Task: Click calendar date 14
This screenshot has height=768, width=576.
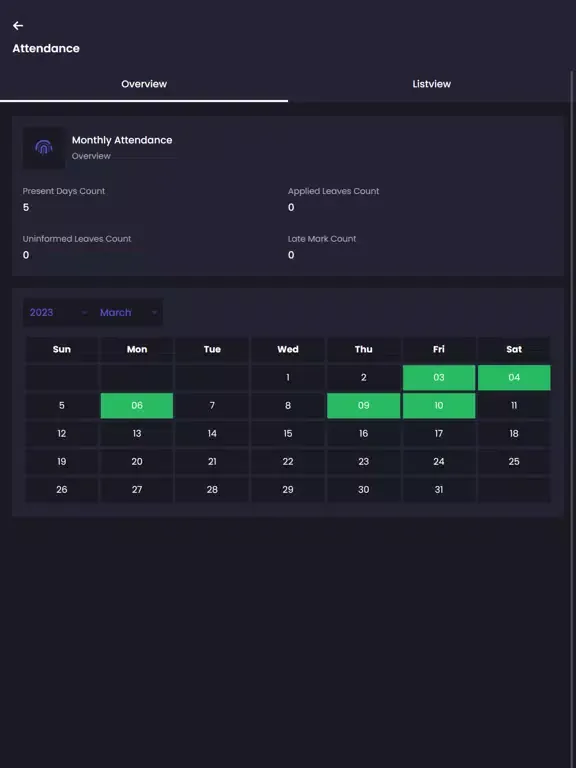Action: pos(212,433)
